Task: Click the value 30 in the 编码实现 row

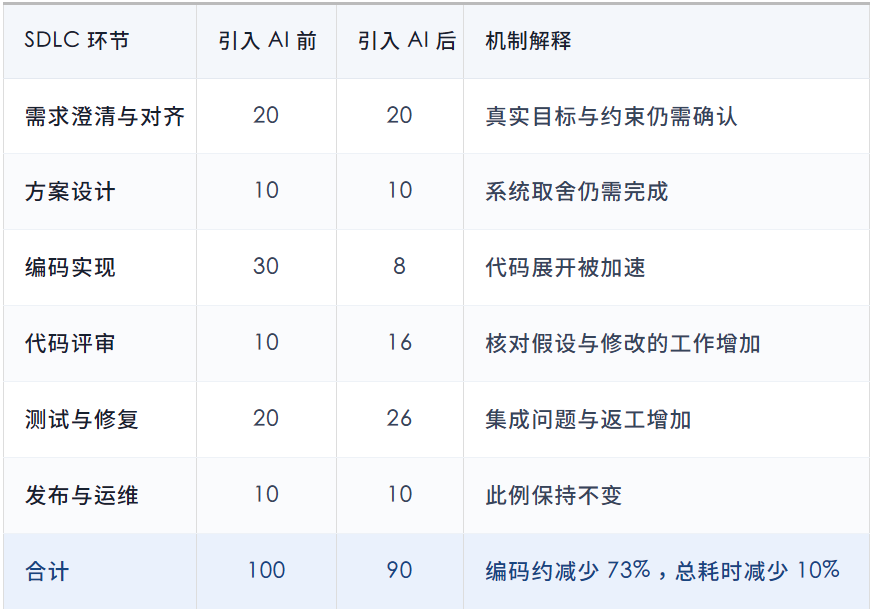Action: (266, 266)
